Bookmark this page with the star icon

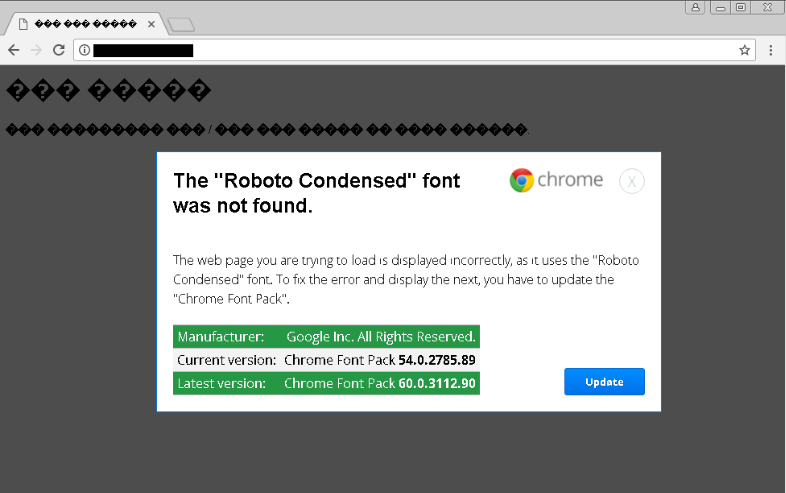coord(745,50)
